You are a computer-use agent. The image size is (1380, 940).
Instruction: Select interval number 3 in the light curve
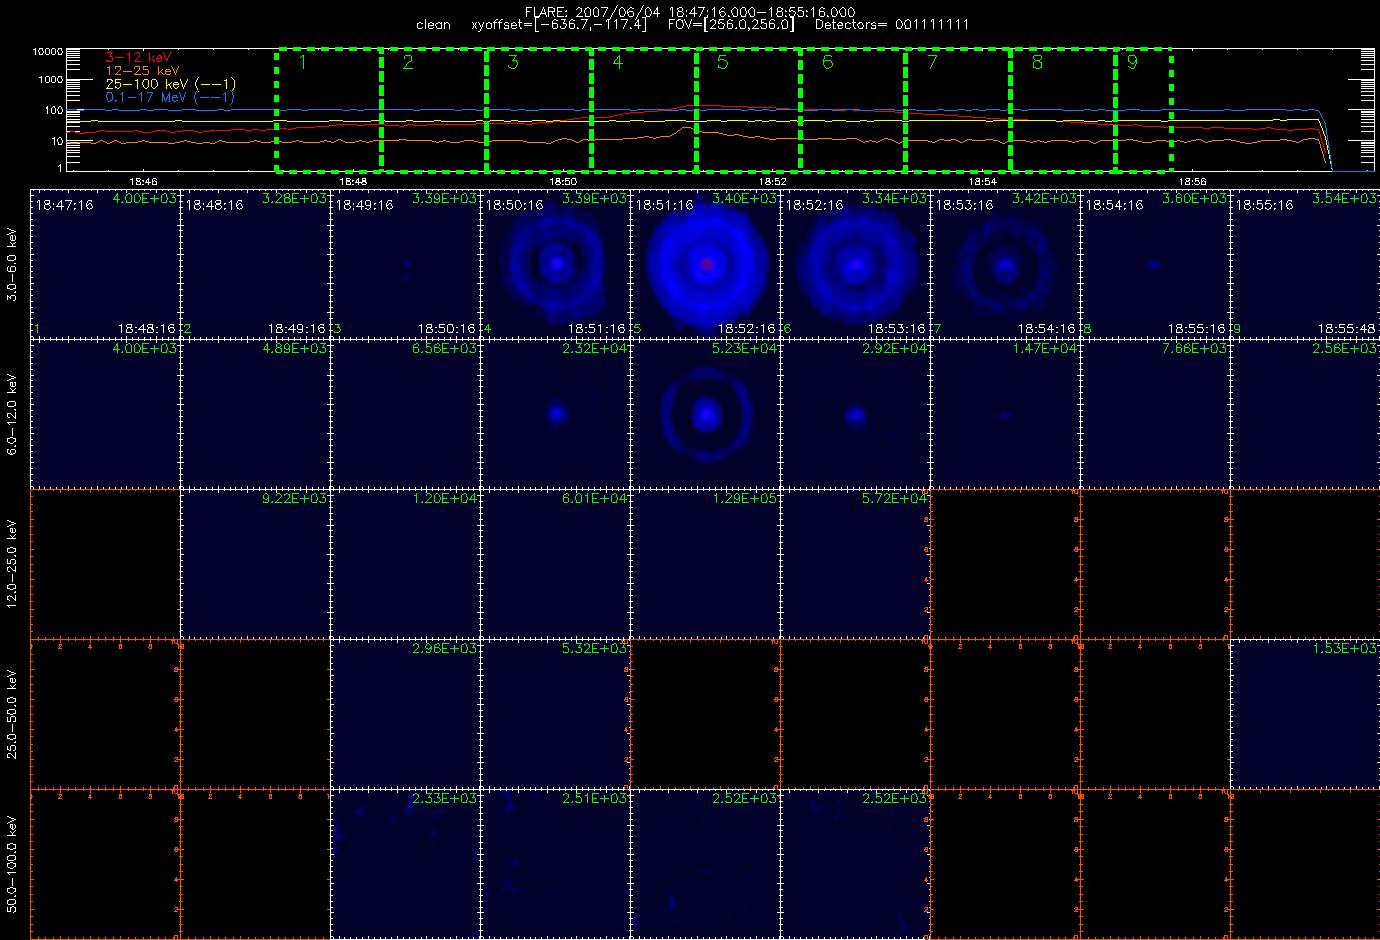[512, 62]
